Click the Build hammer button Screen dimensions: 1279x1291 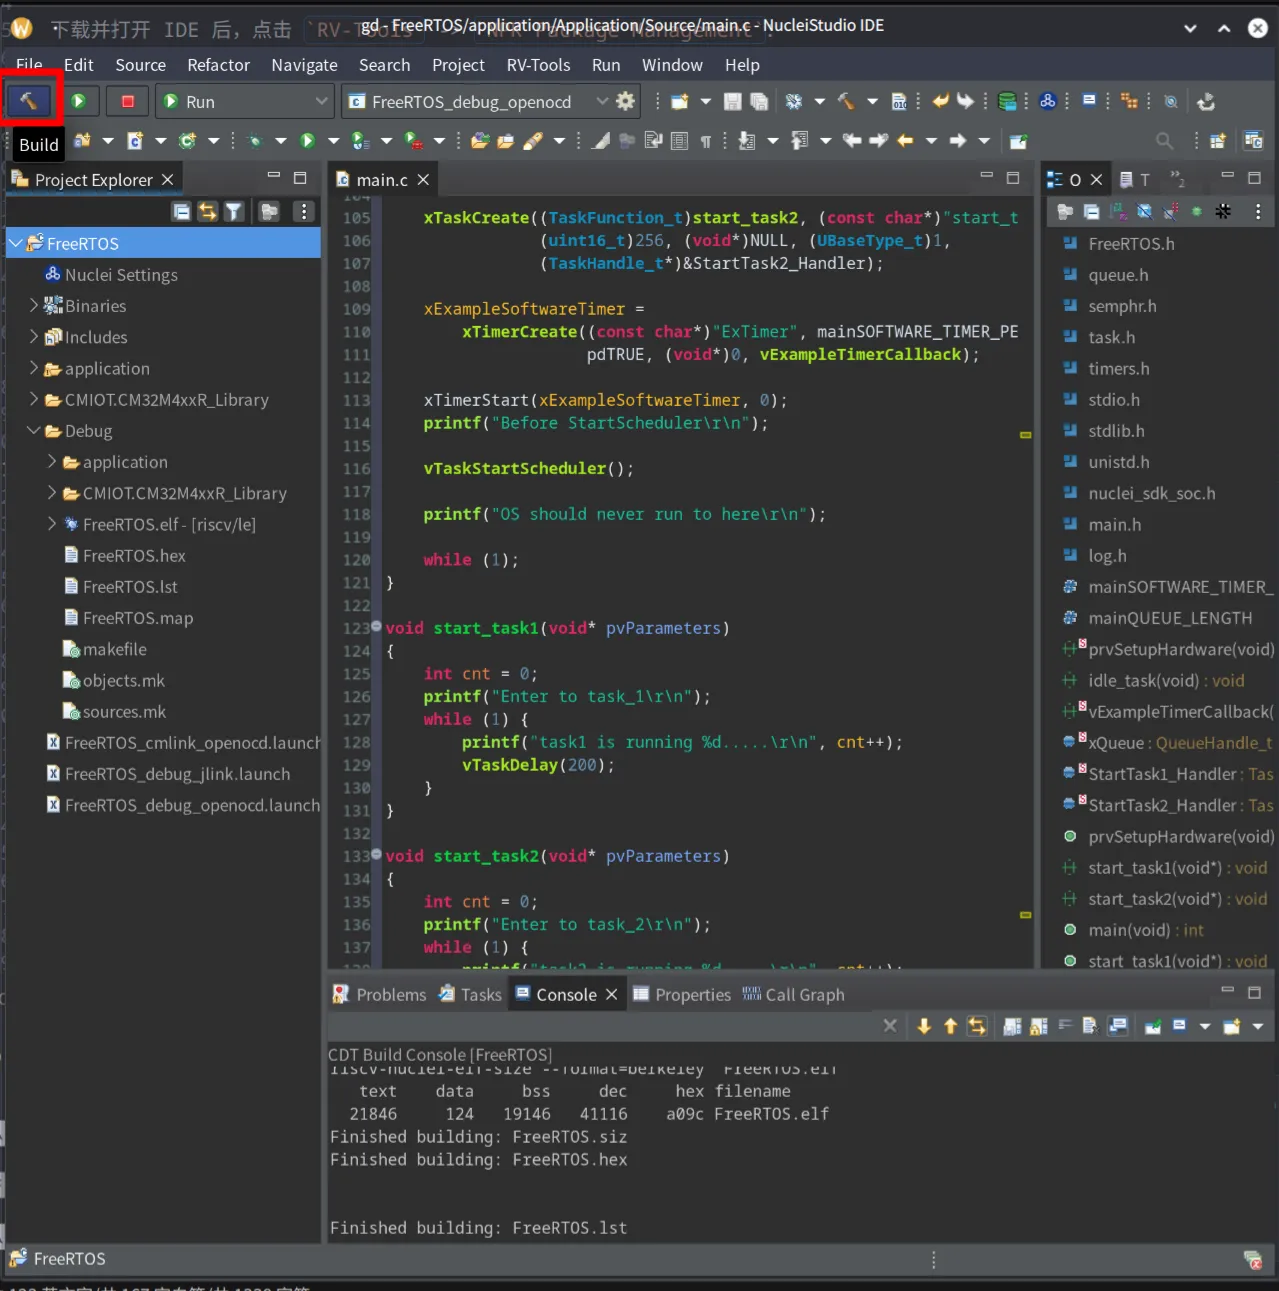click(28, 101)
